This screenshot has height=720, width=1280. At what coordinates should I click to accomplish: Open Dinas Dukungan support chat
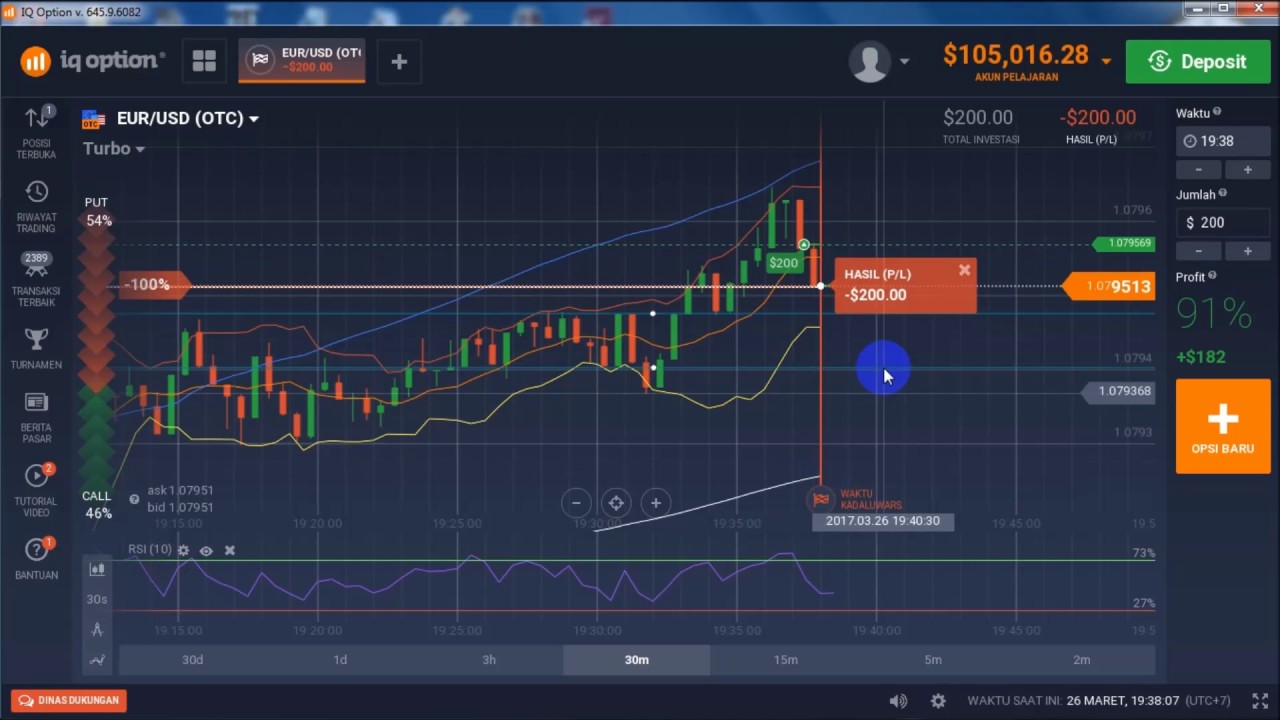tap(69, 701)
